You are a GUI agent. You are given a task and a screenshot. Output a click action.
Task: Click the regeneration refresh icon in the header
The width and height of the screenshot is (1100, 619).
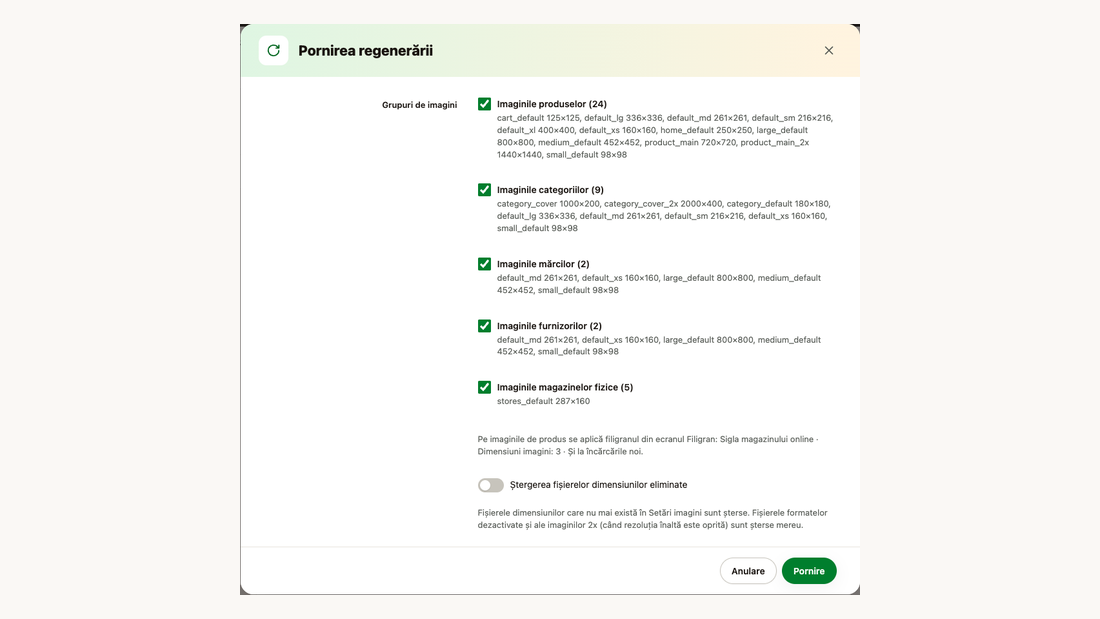point(273,51)
